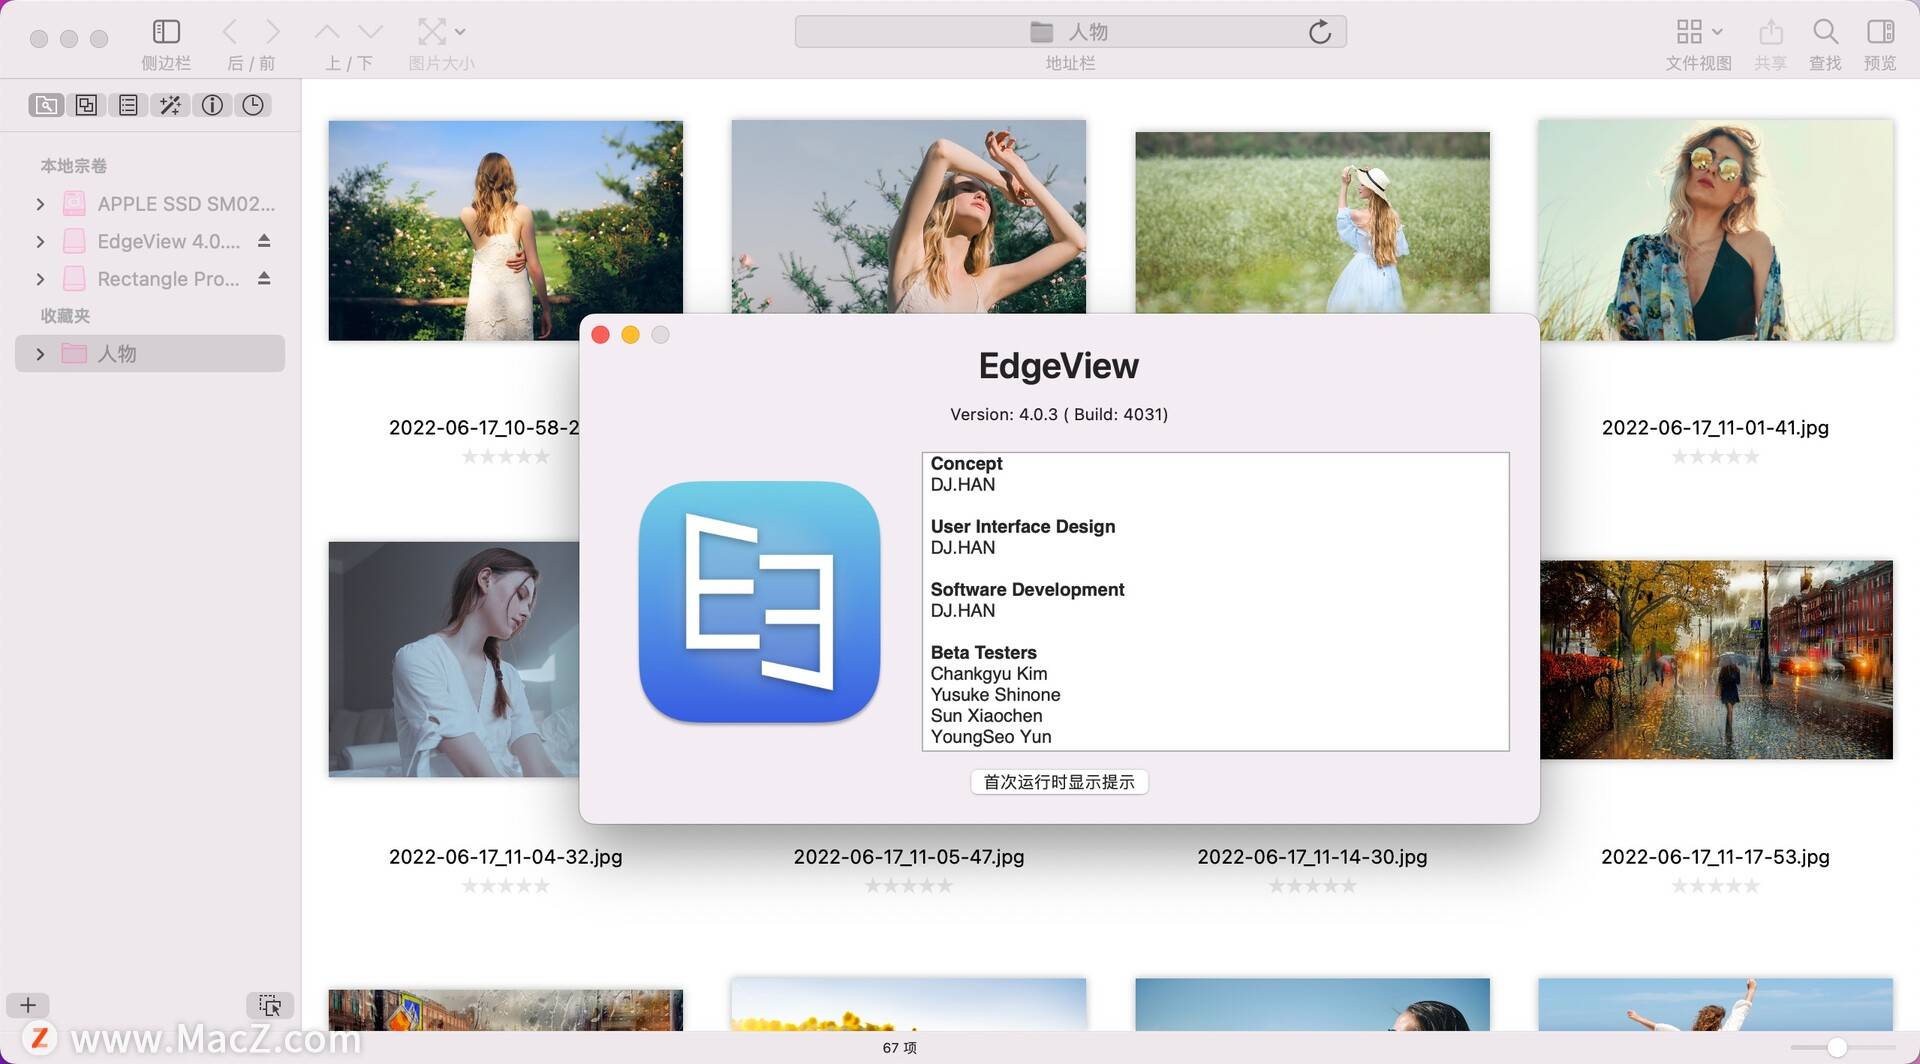Image resolution: width=1920 pixels, height=1064 pixels.
Task: Click the plus button at sidebar bottom
Action: [28, 1005]
